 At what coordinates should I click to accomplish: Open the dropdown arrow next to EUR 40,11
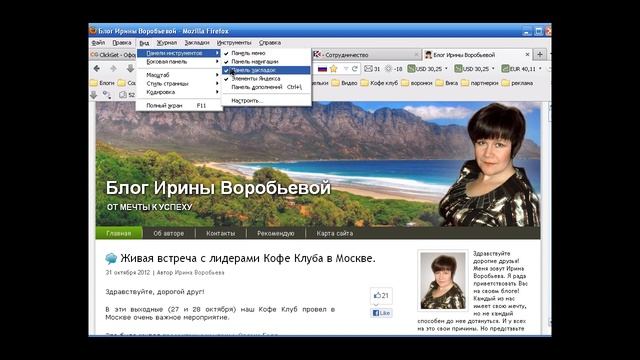click(x=540, y=69)
